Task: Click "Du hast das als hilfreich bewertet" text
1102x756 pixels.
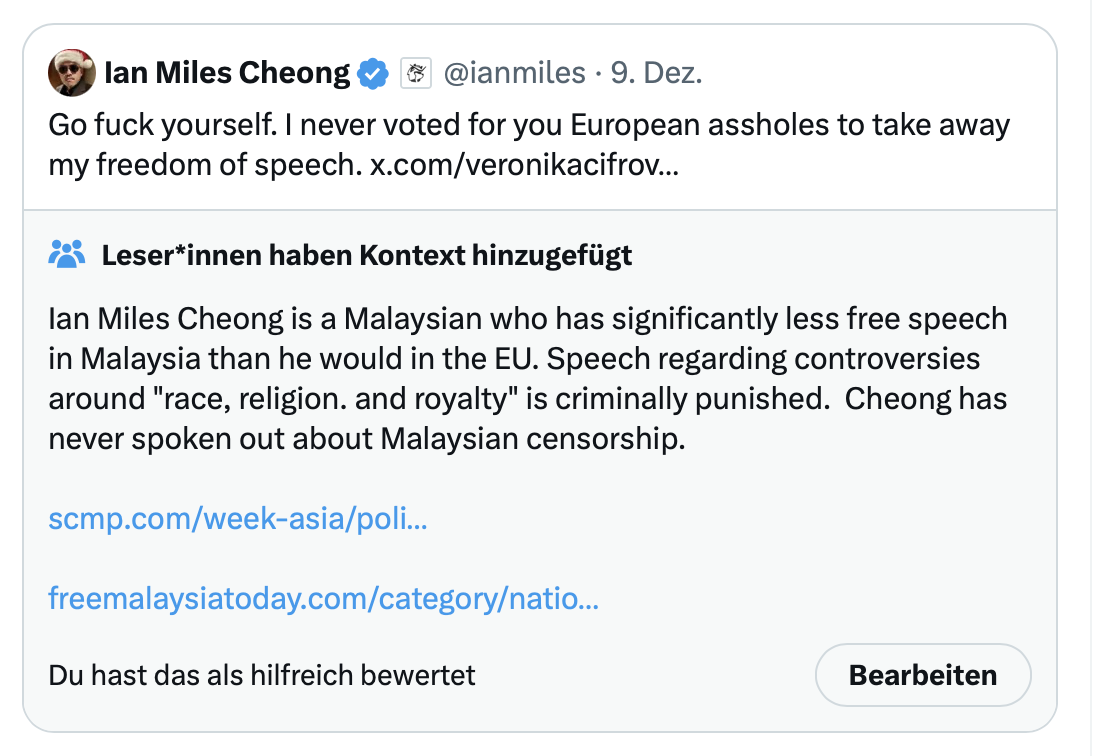Action: (262, 675)
